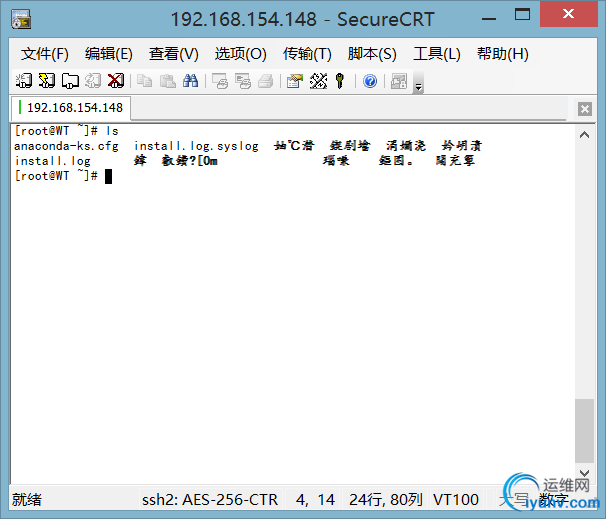
Task: Click ssh2: AES-256-CTR in status bar
Action: (210, 500)
